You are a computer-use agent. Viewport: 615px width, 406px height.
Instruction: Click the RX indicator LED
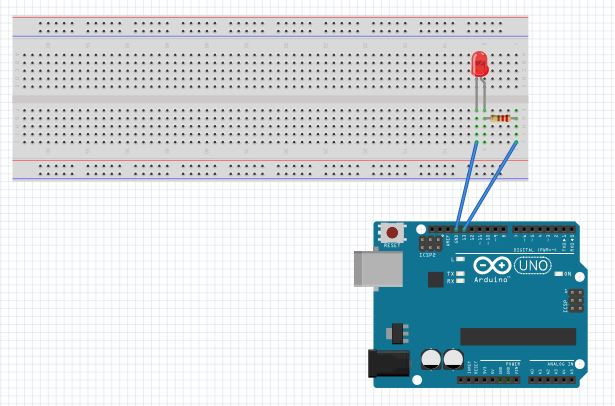pos(460,280)
